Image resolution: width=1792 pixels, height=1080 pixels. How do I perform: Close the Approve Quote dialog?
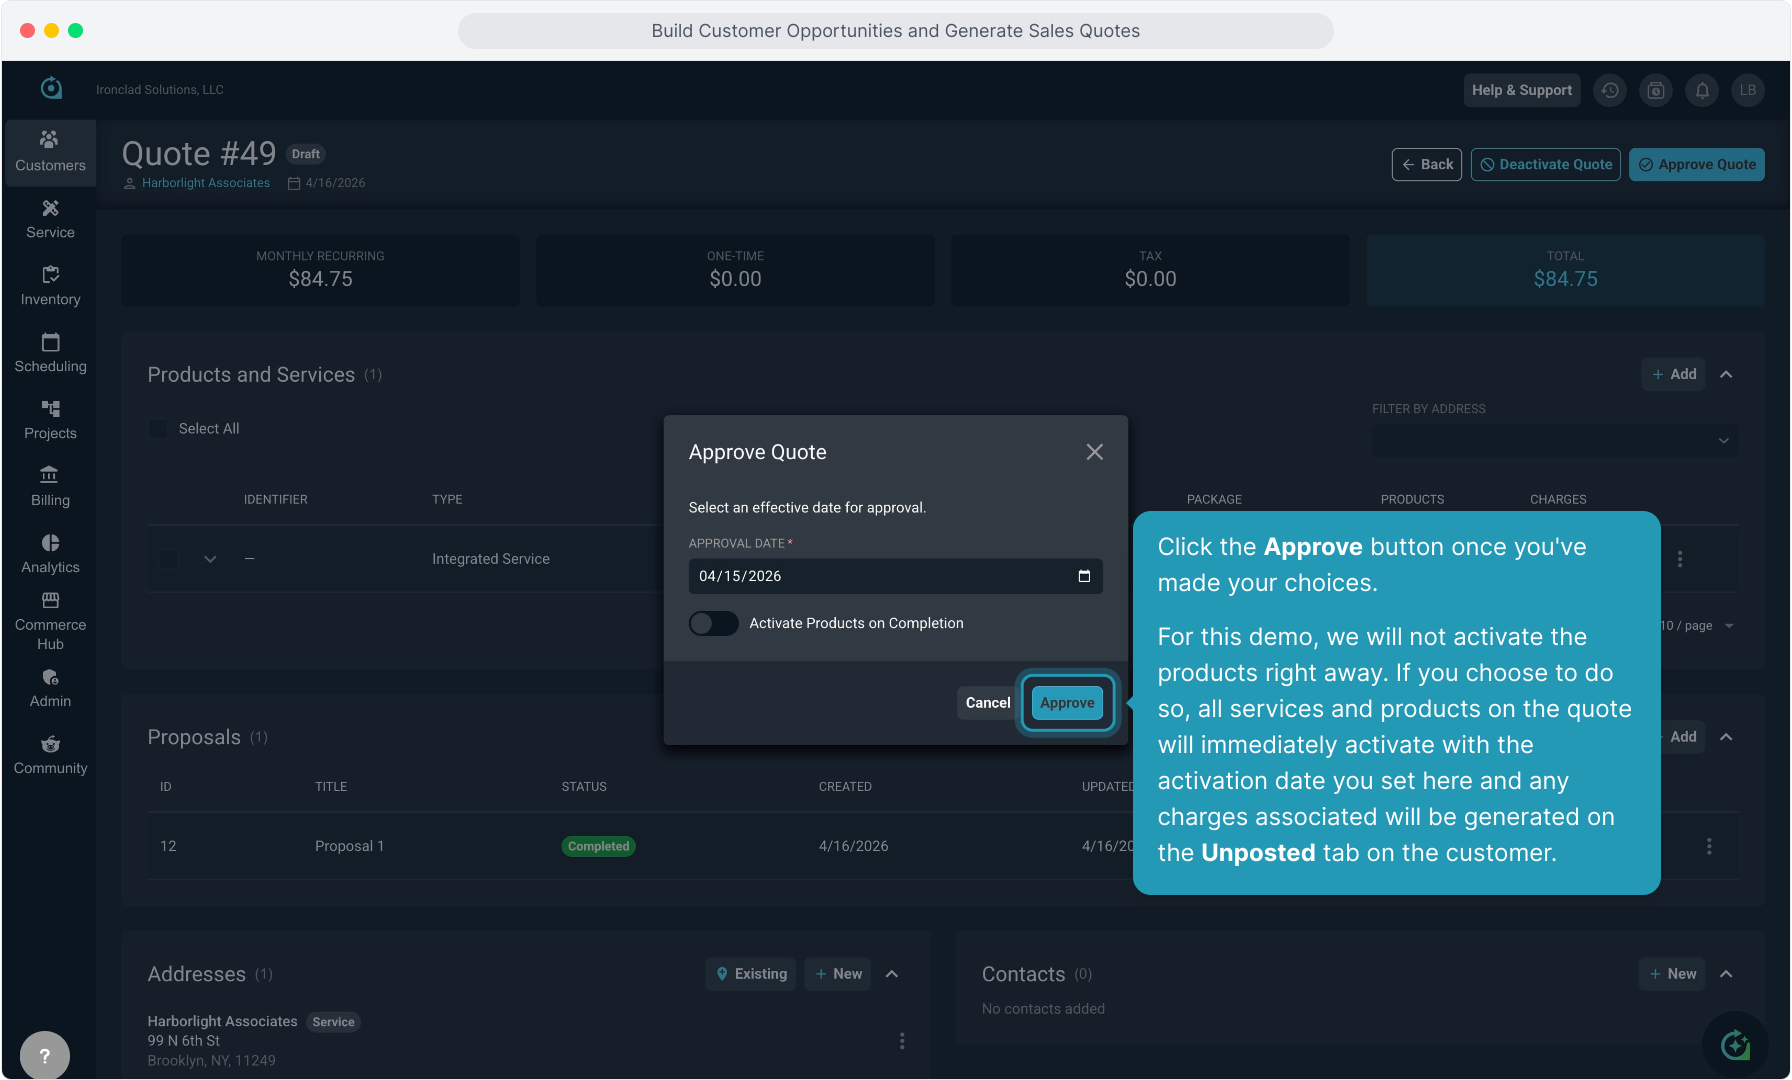pos(1095,452)
